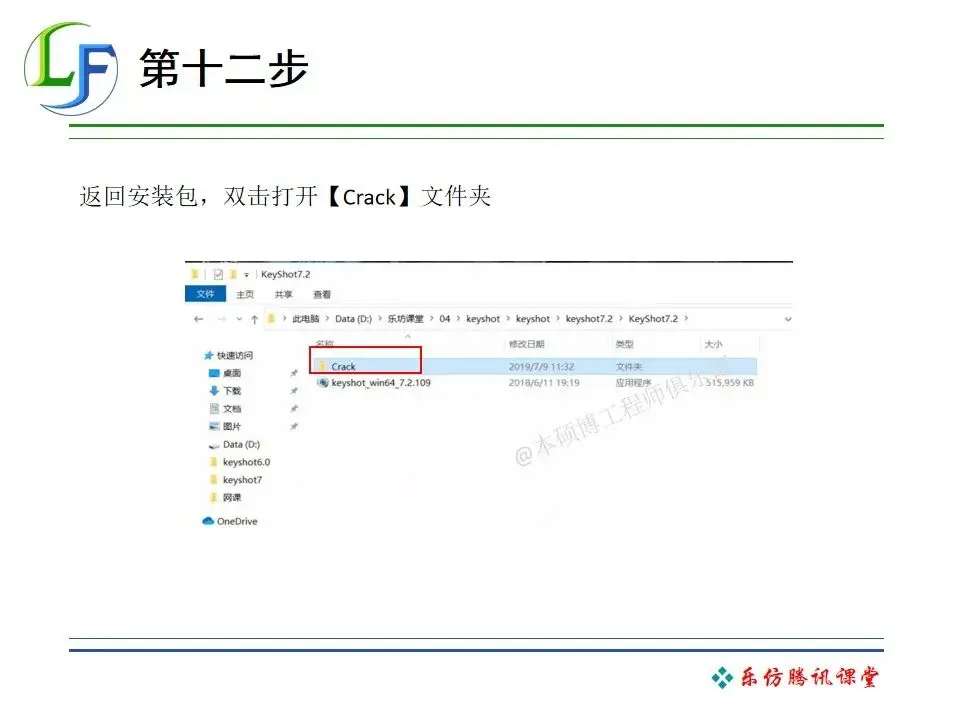The width and height of the screenshot is (960, 720).
Task: Click the 515,959 KB size value
Action: click(x=730, y=383)
